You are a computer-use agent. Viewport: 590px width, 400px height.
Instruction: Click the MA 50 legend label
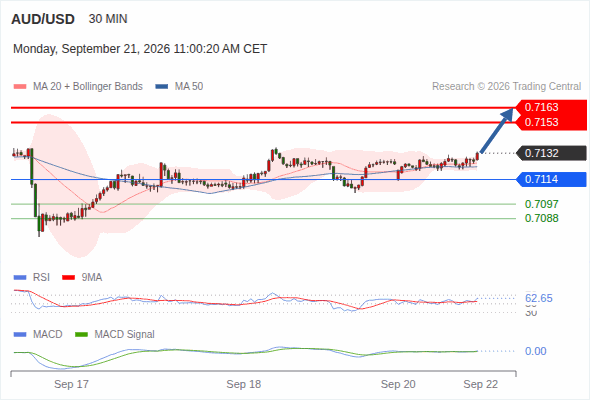pos(189,87)
